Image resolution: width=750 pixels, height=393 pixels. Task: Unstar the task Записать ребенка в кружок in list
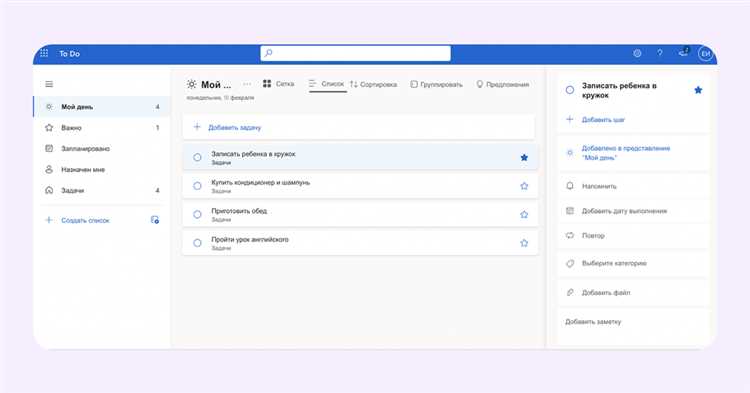click(524, 157)
